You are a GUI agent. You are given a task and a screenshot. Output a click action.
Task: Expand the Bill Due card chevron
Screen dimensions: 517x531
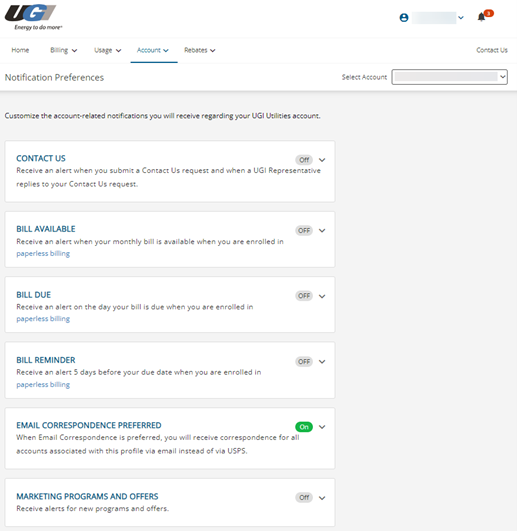pyautogui.click(x=322, y=296)
